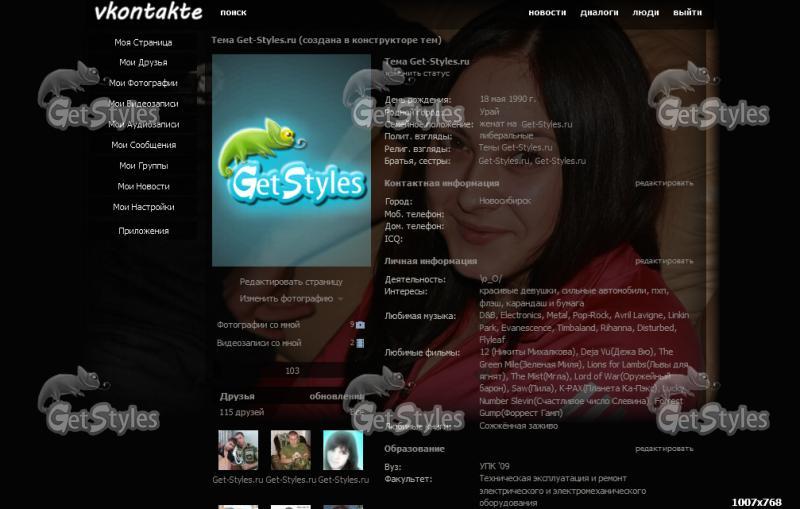800x509 pixels.
Task: Open Мои Фотографии in sidebar
Action: tap(143, 83)
